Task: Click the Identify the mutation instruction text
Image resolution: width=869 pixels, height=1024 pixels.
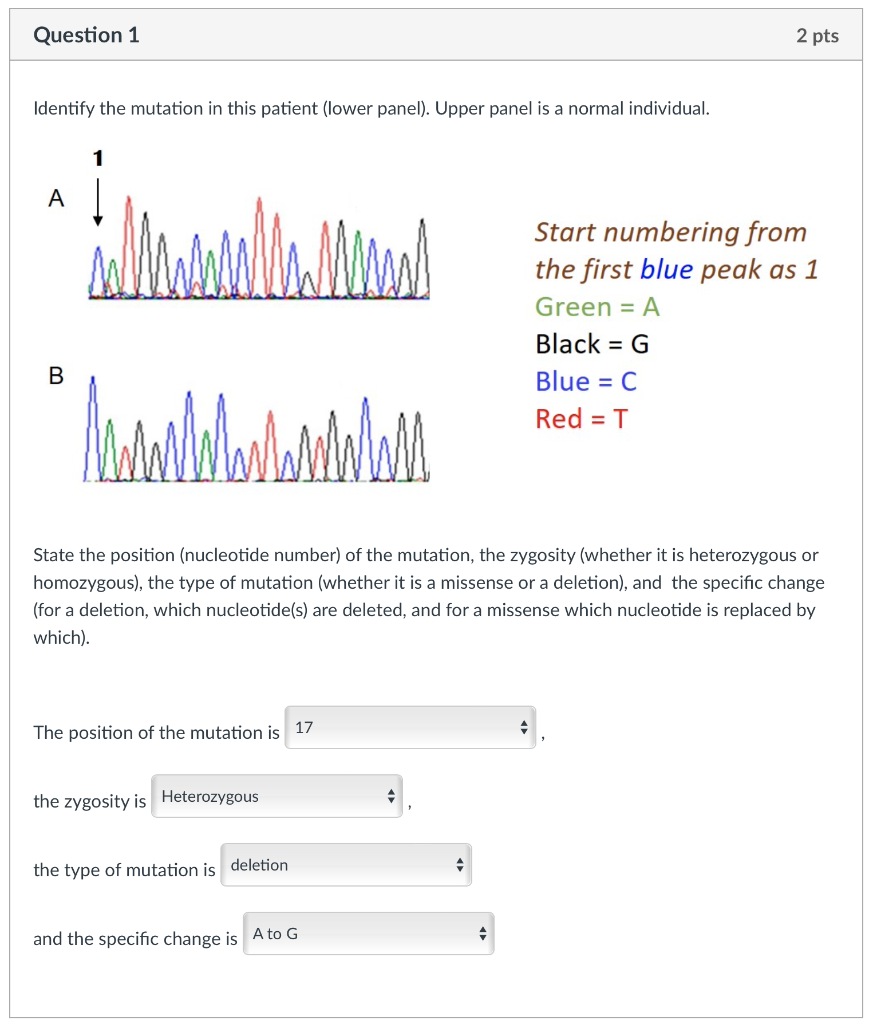Action: click(370, 108)
